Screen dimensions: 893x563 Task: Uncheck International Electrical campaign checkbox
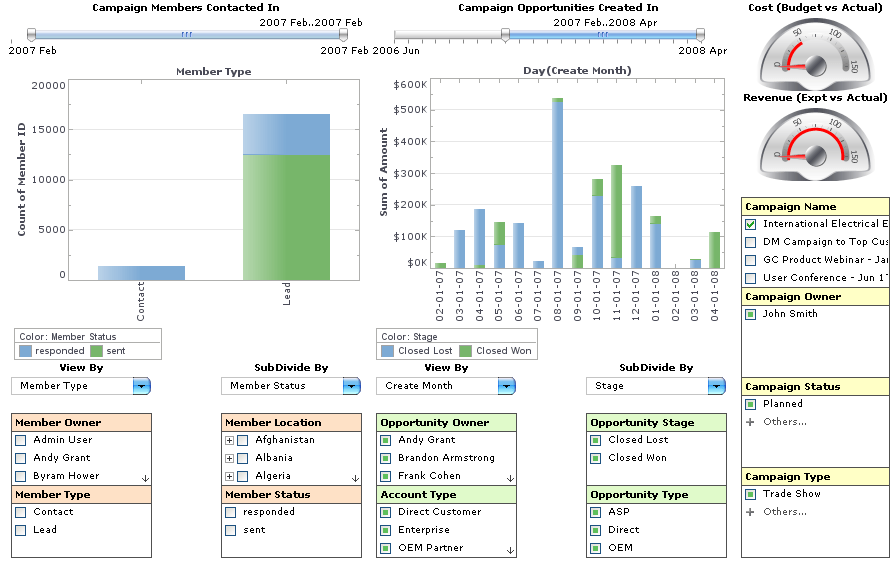(x=751, y=224)
